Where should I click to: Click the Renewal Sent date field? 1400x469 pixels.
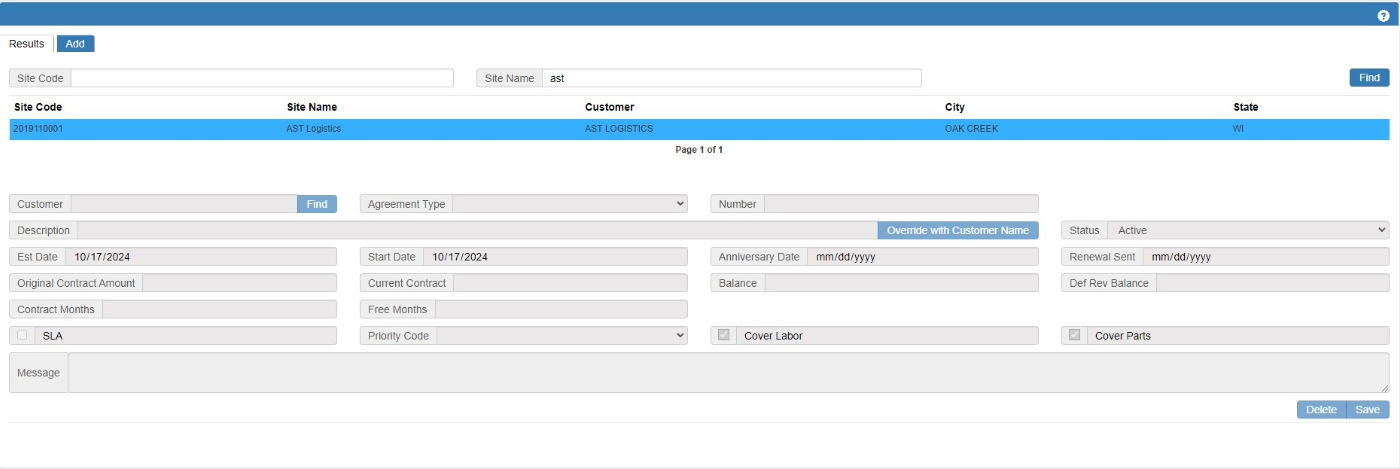coord(1265,257)
